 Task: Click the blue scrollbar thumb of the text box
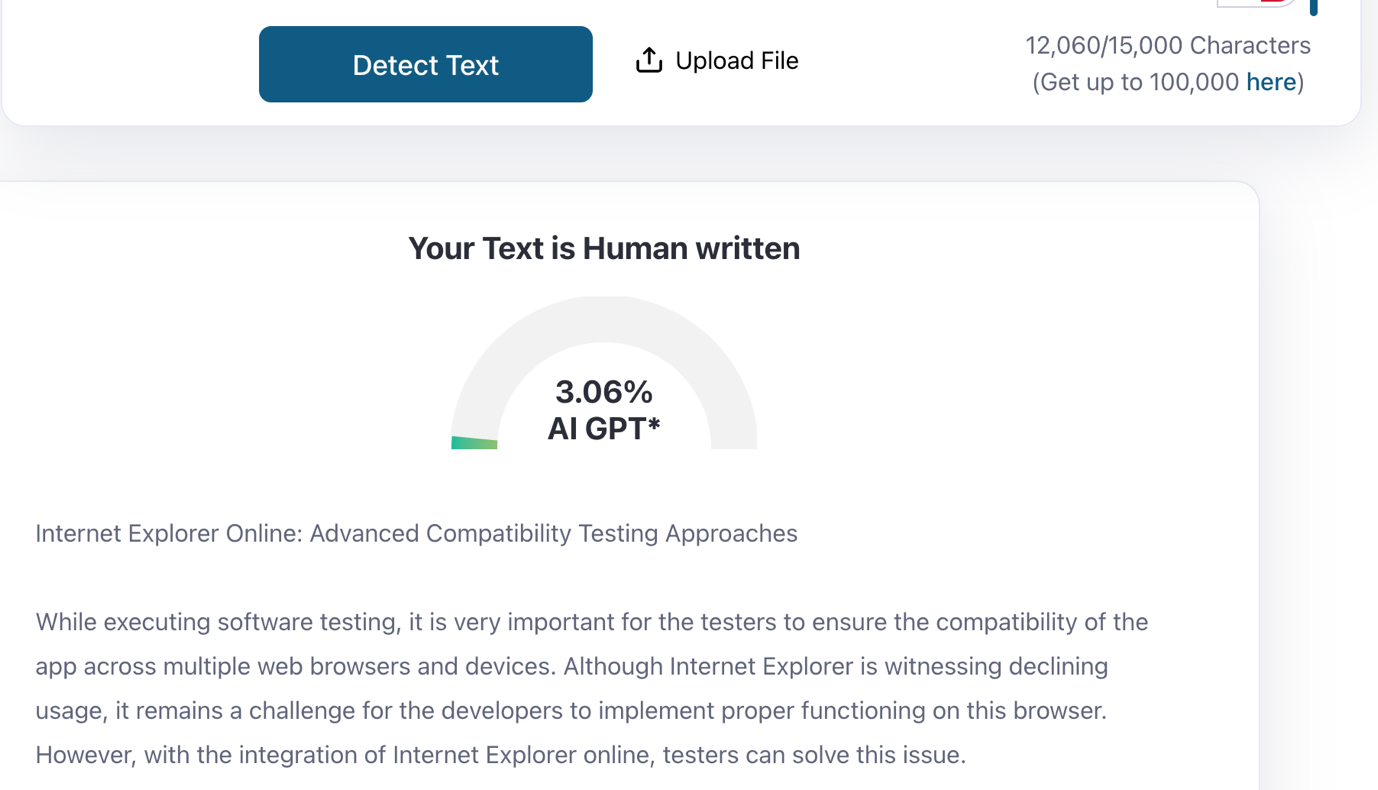[x=1314, y=7]
